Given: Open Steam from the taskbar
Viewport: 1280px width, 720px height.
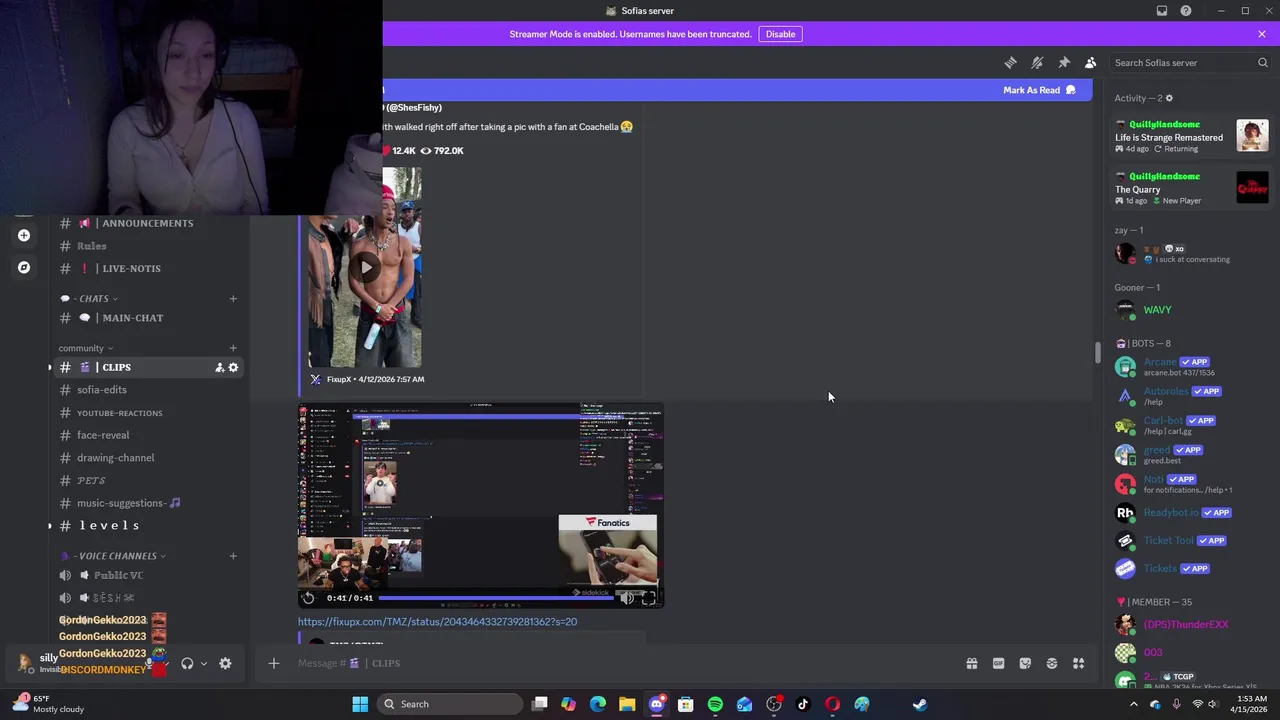Looking at the screenshot, I should click(920, 704).
